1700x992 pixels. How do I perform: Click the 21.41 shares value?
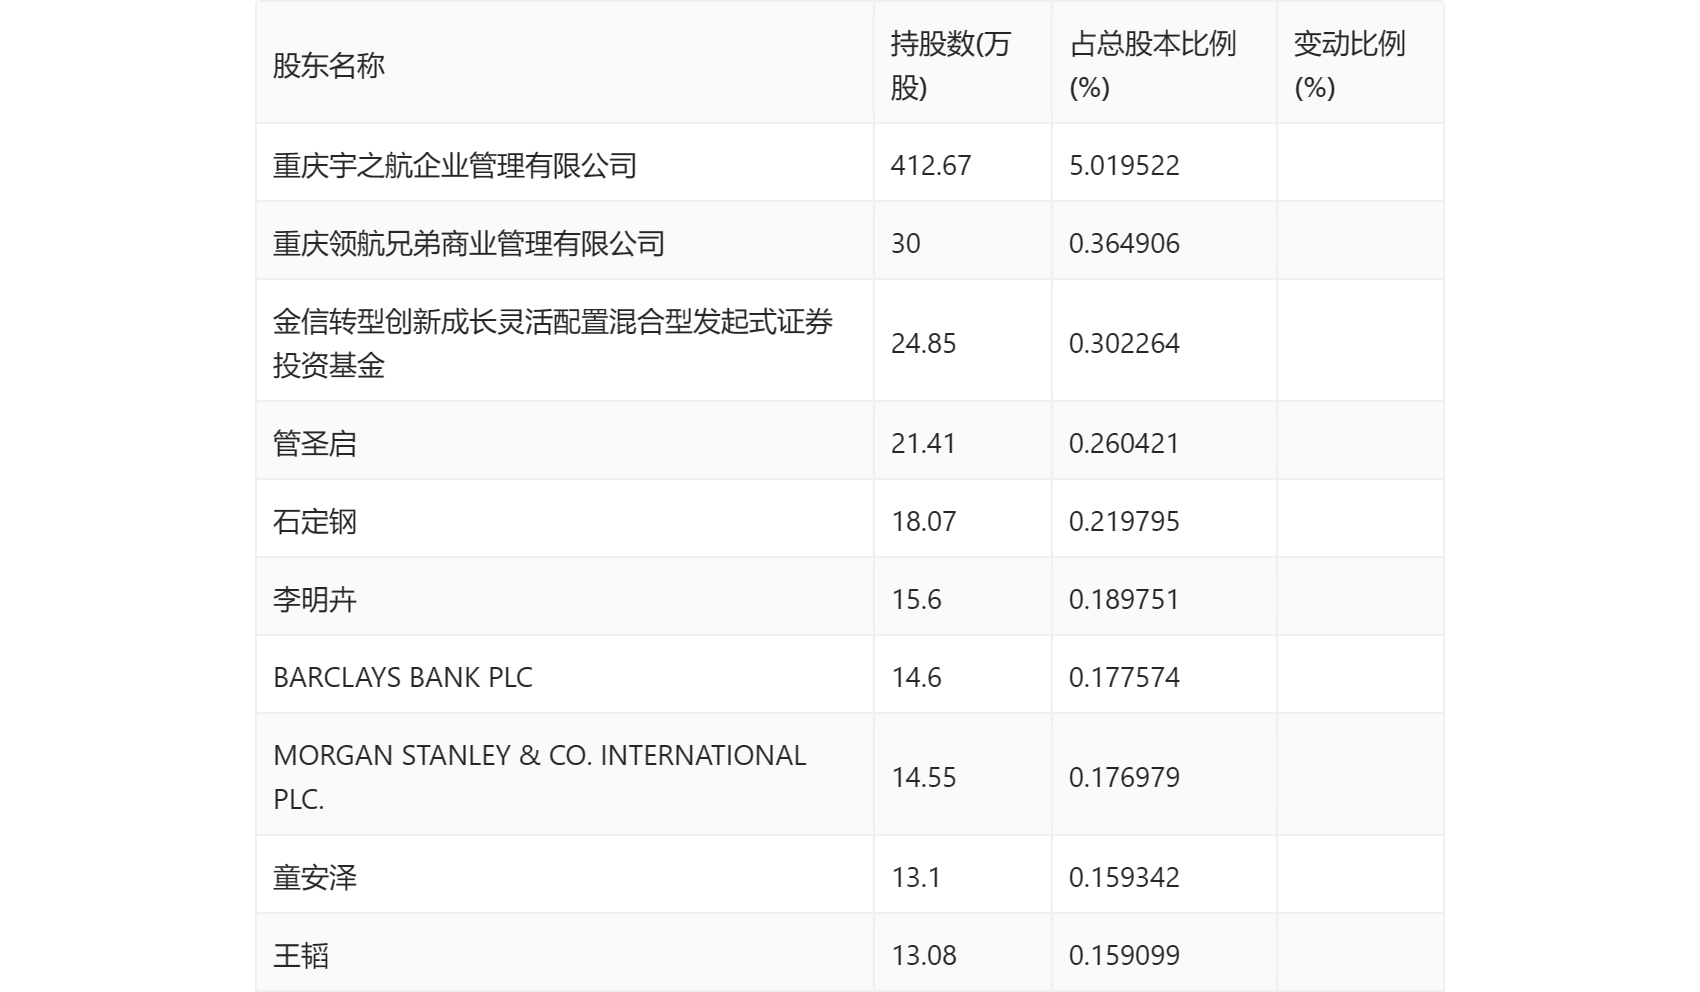924,443
